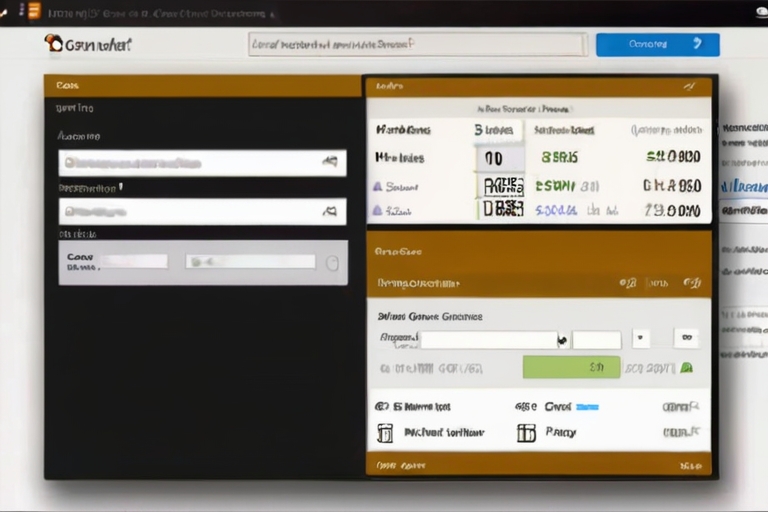Click into the first white field in dark panel
The image size is (768, 512).
[202, 163]
